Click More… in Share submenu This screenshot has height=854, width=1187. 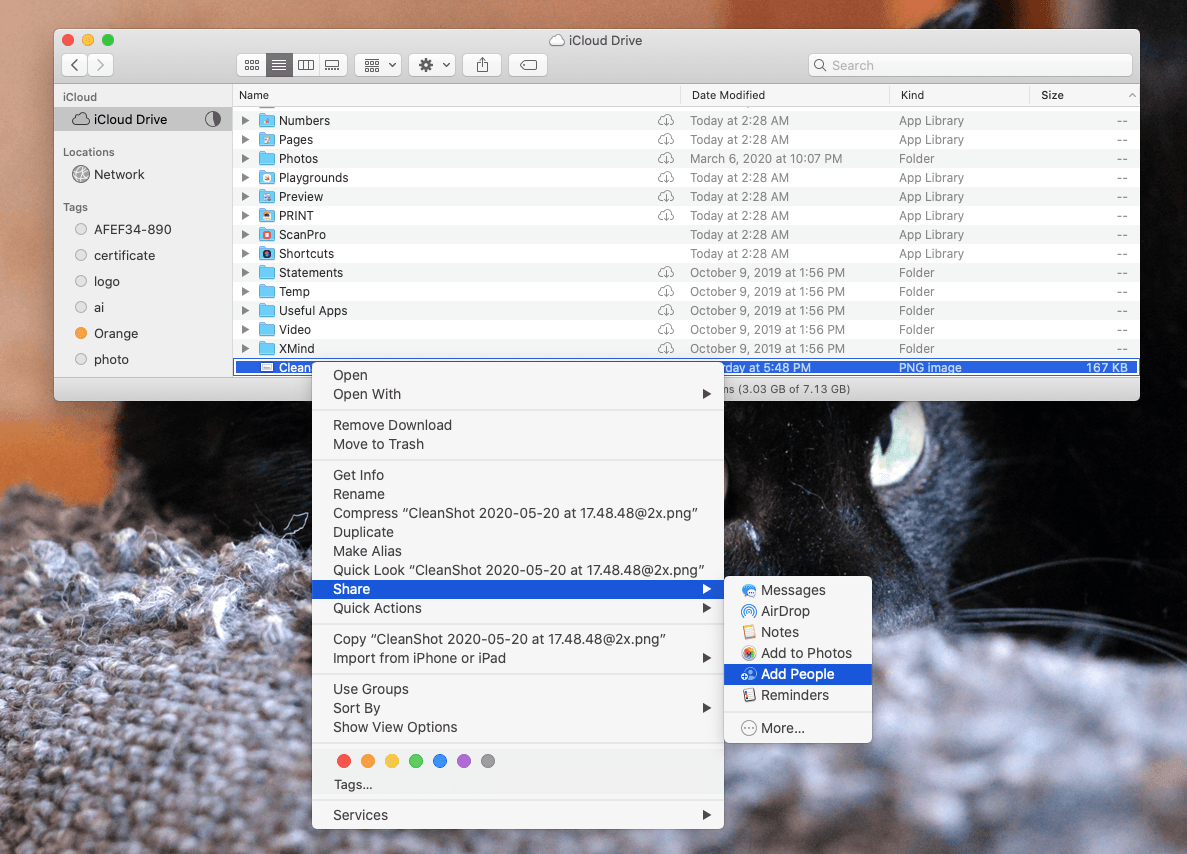[x=782, y=728]
